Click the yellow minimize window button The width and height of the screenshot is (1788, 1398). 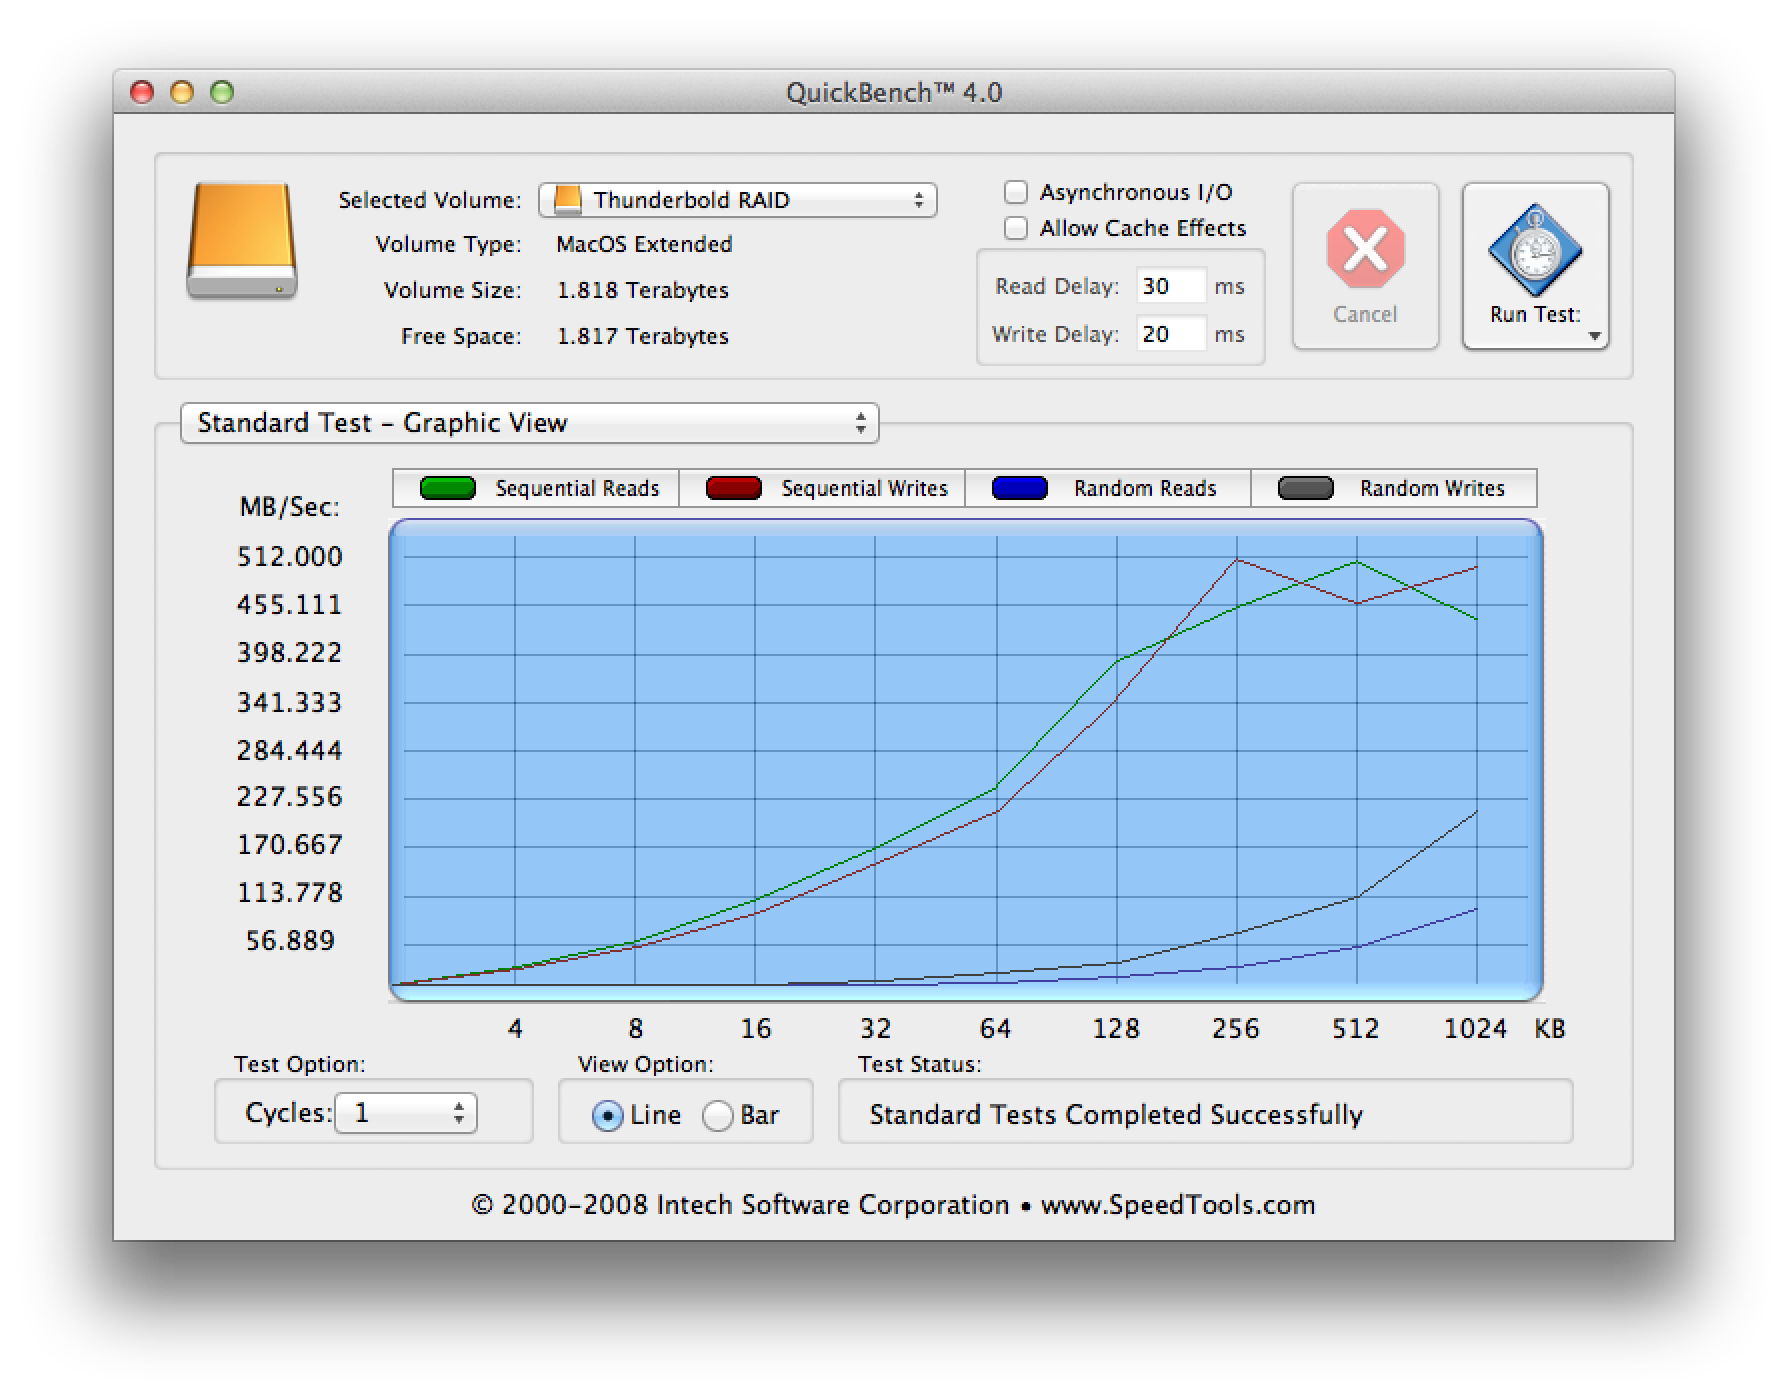point(181,92)
